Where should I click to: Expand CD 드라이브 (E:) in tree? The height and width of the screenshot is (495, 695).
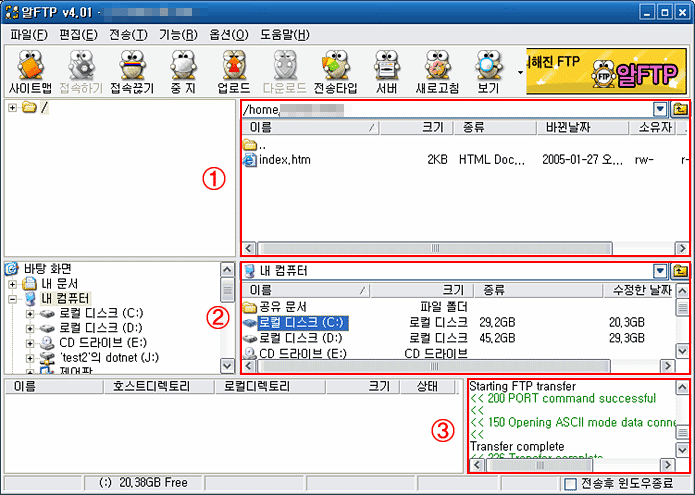coord(30,343)
